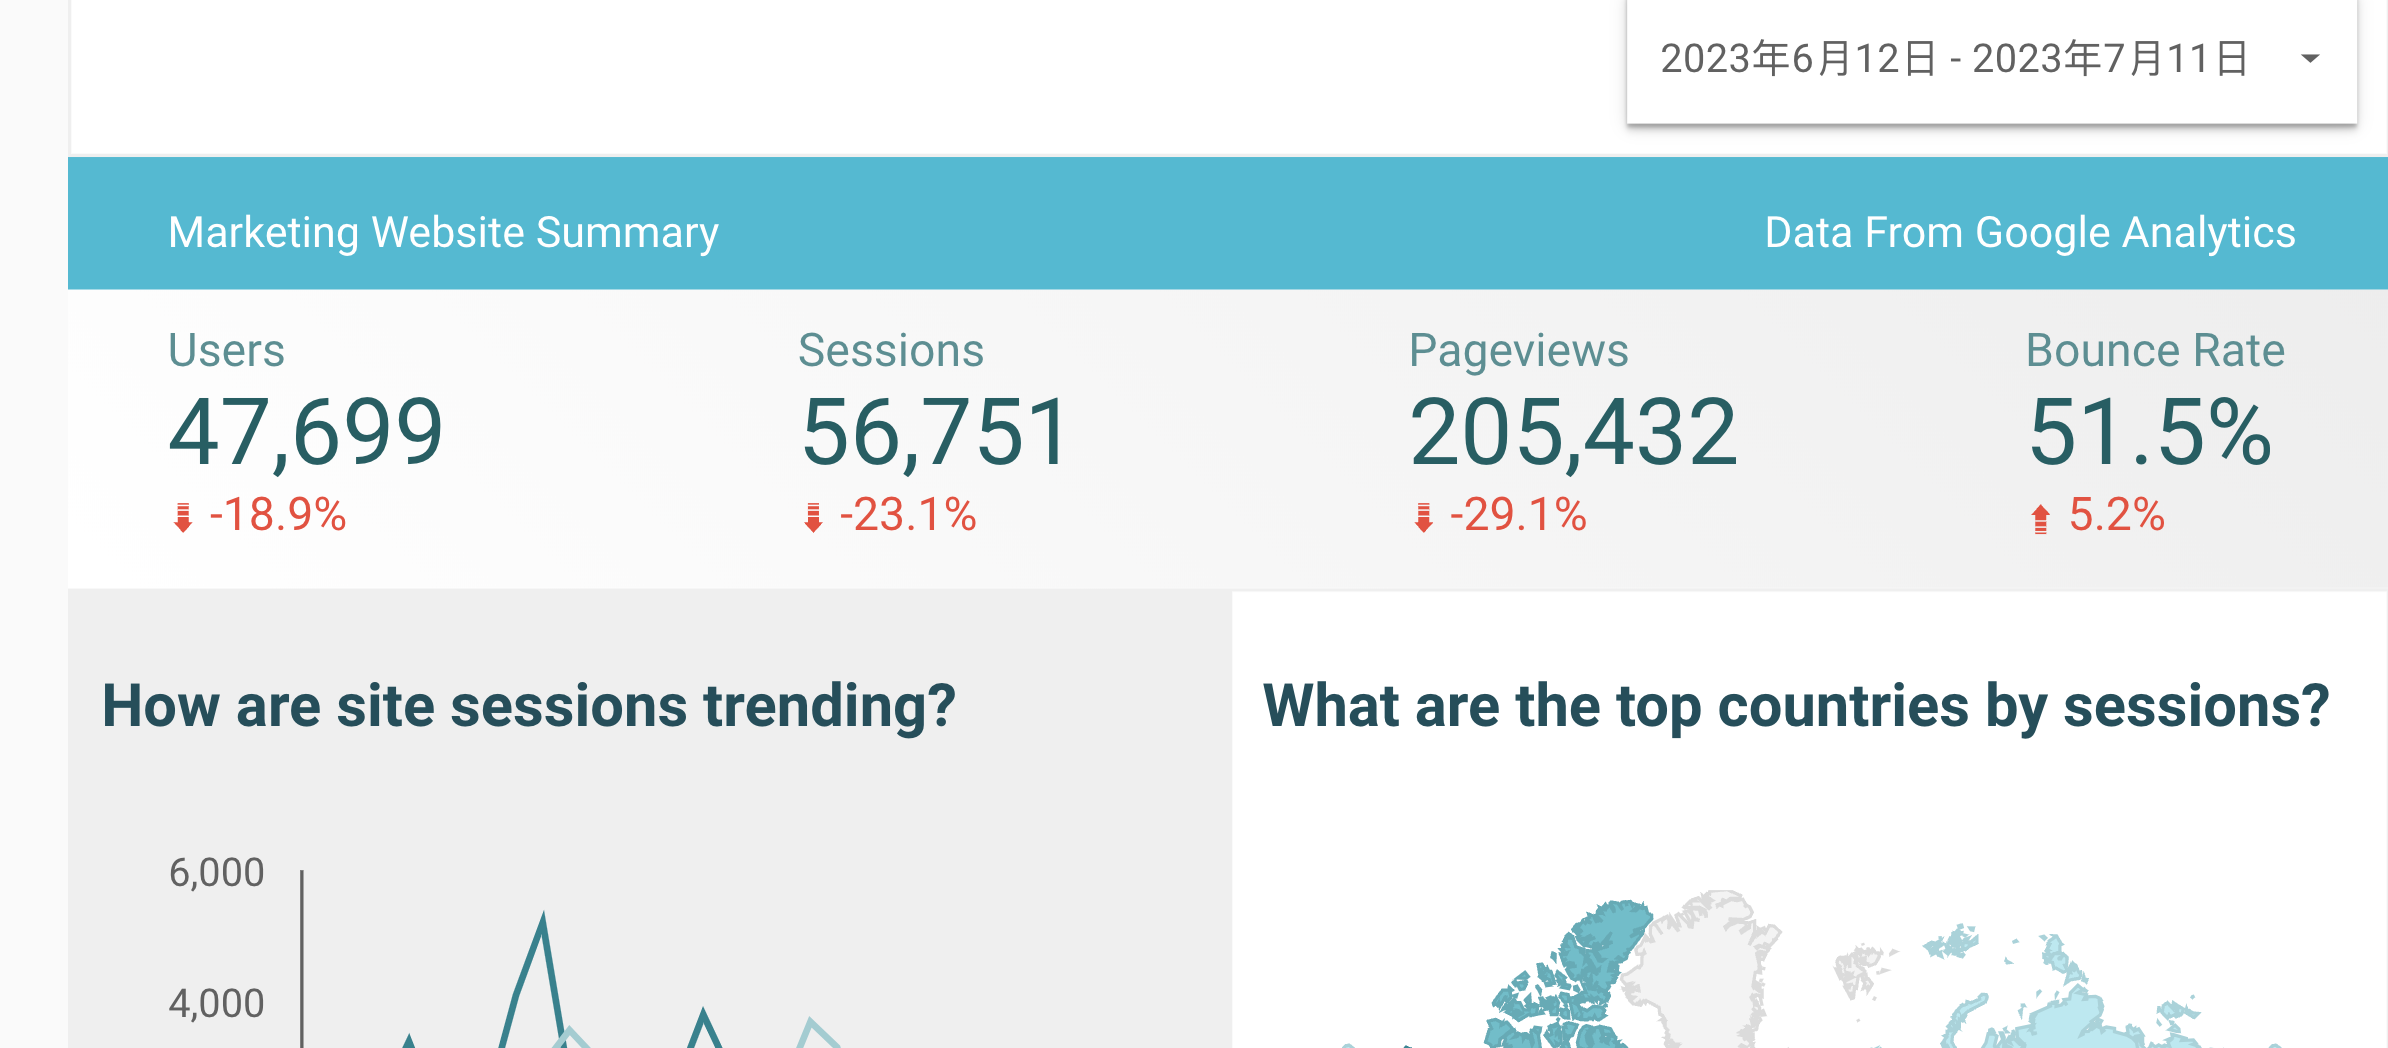Image resolution: width=2388 pixels, height=1048 pixels.
Task: Click Data From Google Analytics text
Action: [x=2030, y=233]
